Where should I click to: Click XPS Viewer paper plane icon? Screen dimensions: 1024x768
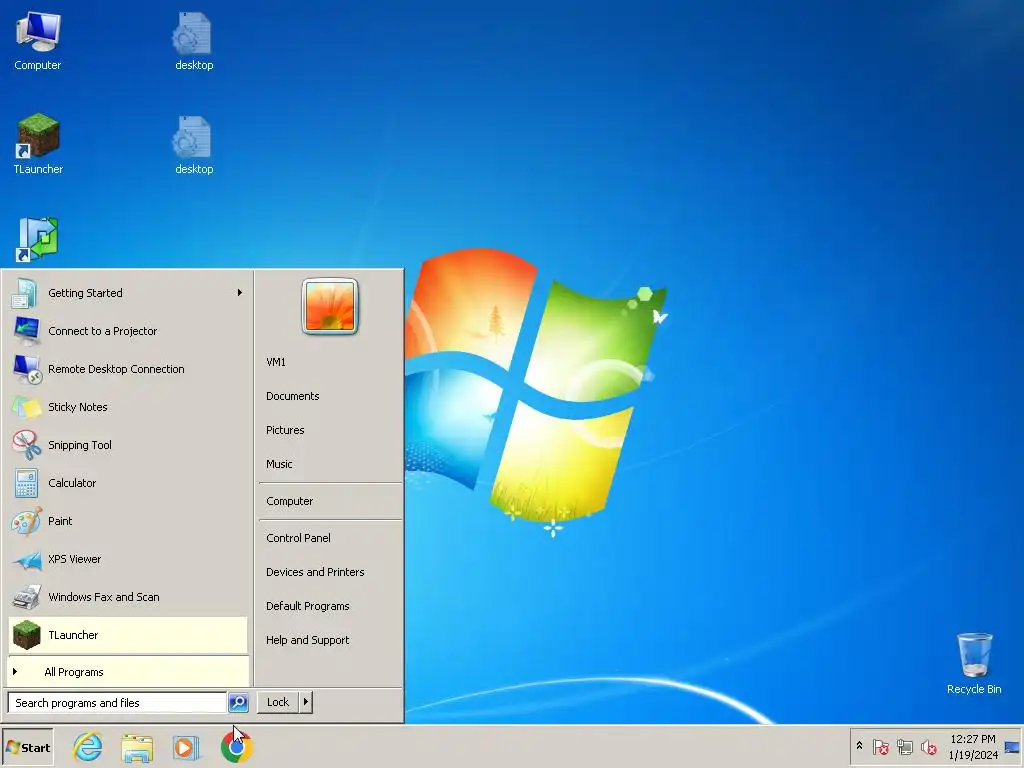pos(27,560)
